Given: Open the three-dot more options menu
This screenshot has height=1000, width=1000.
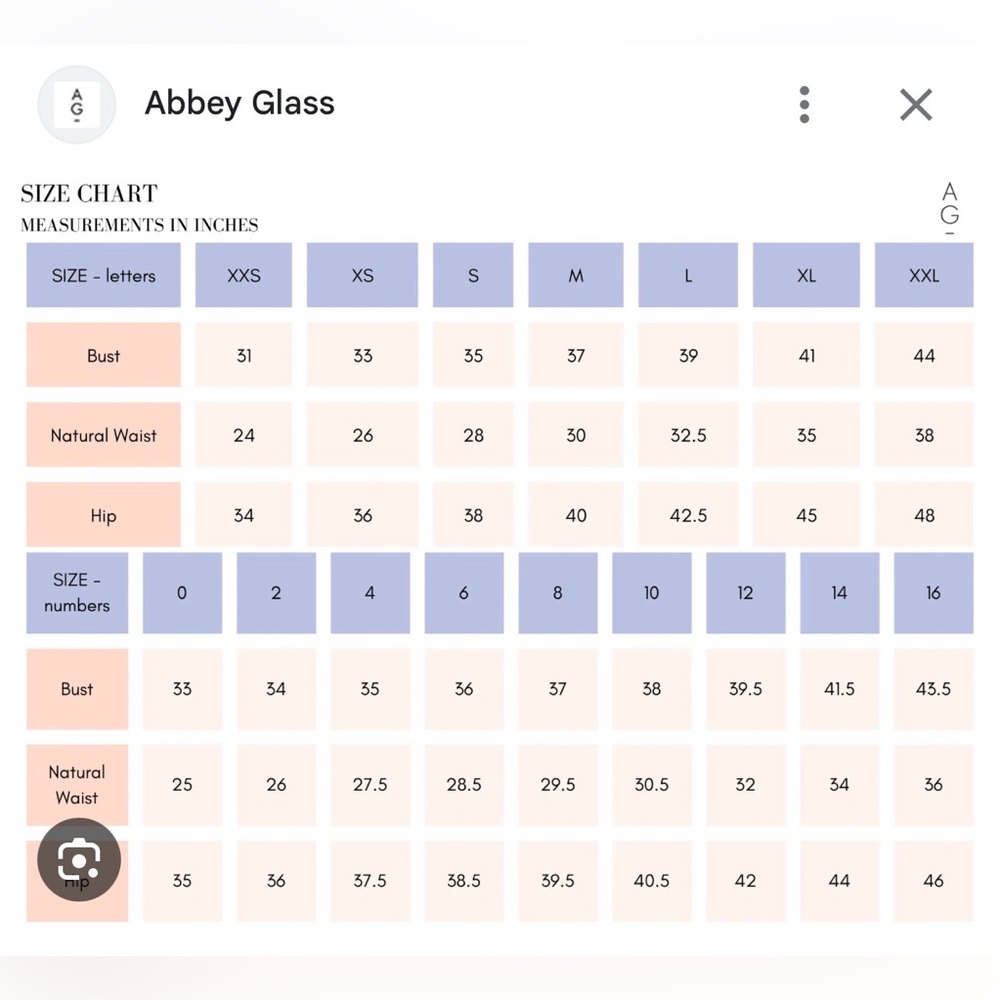Looking at the screenshot, I should point(804,105).
